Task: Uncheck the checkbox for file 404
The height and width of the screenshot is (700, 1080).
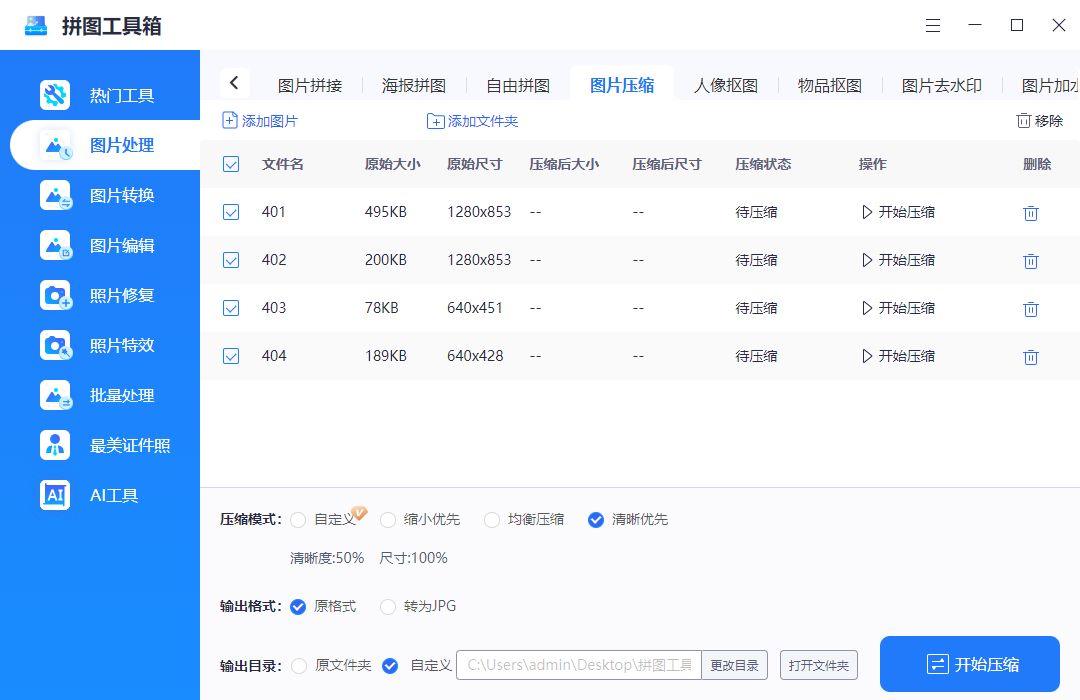Action: 231,356
